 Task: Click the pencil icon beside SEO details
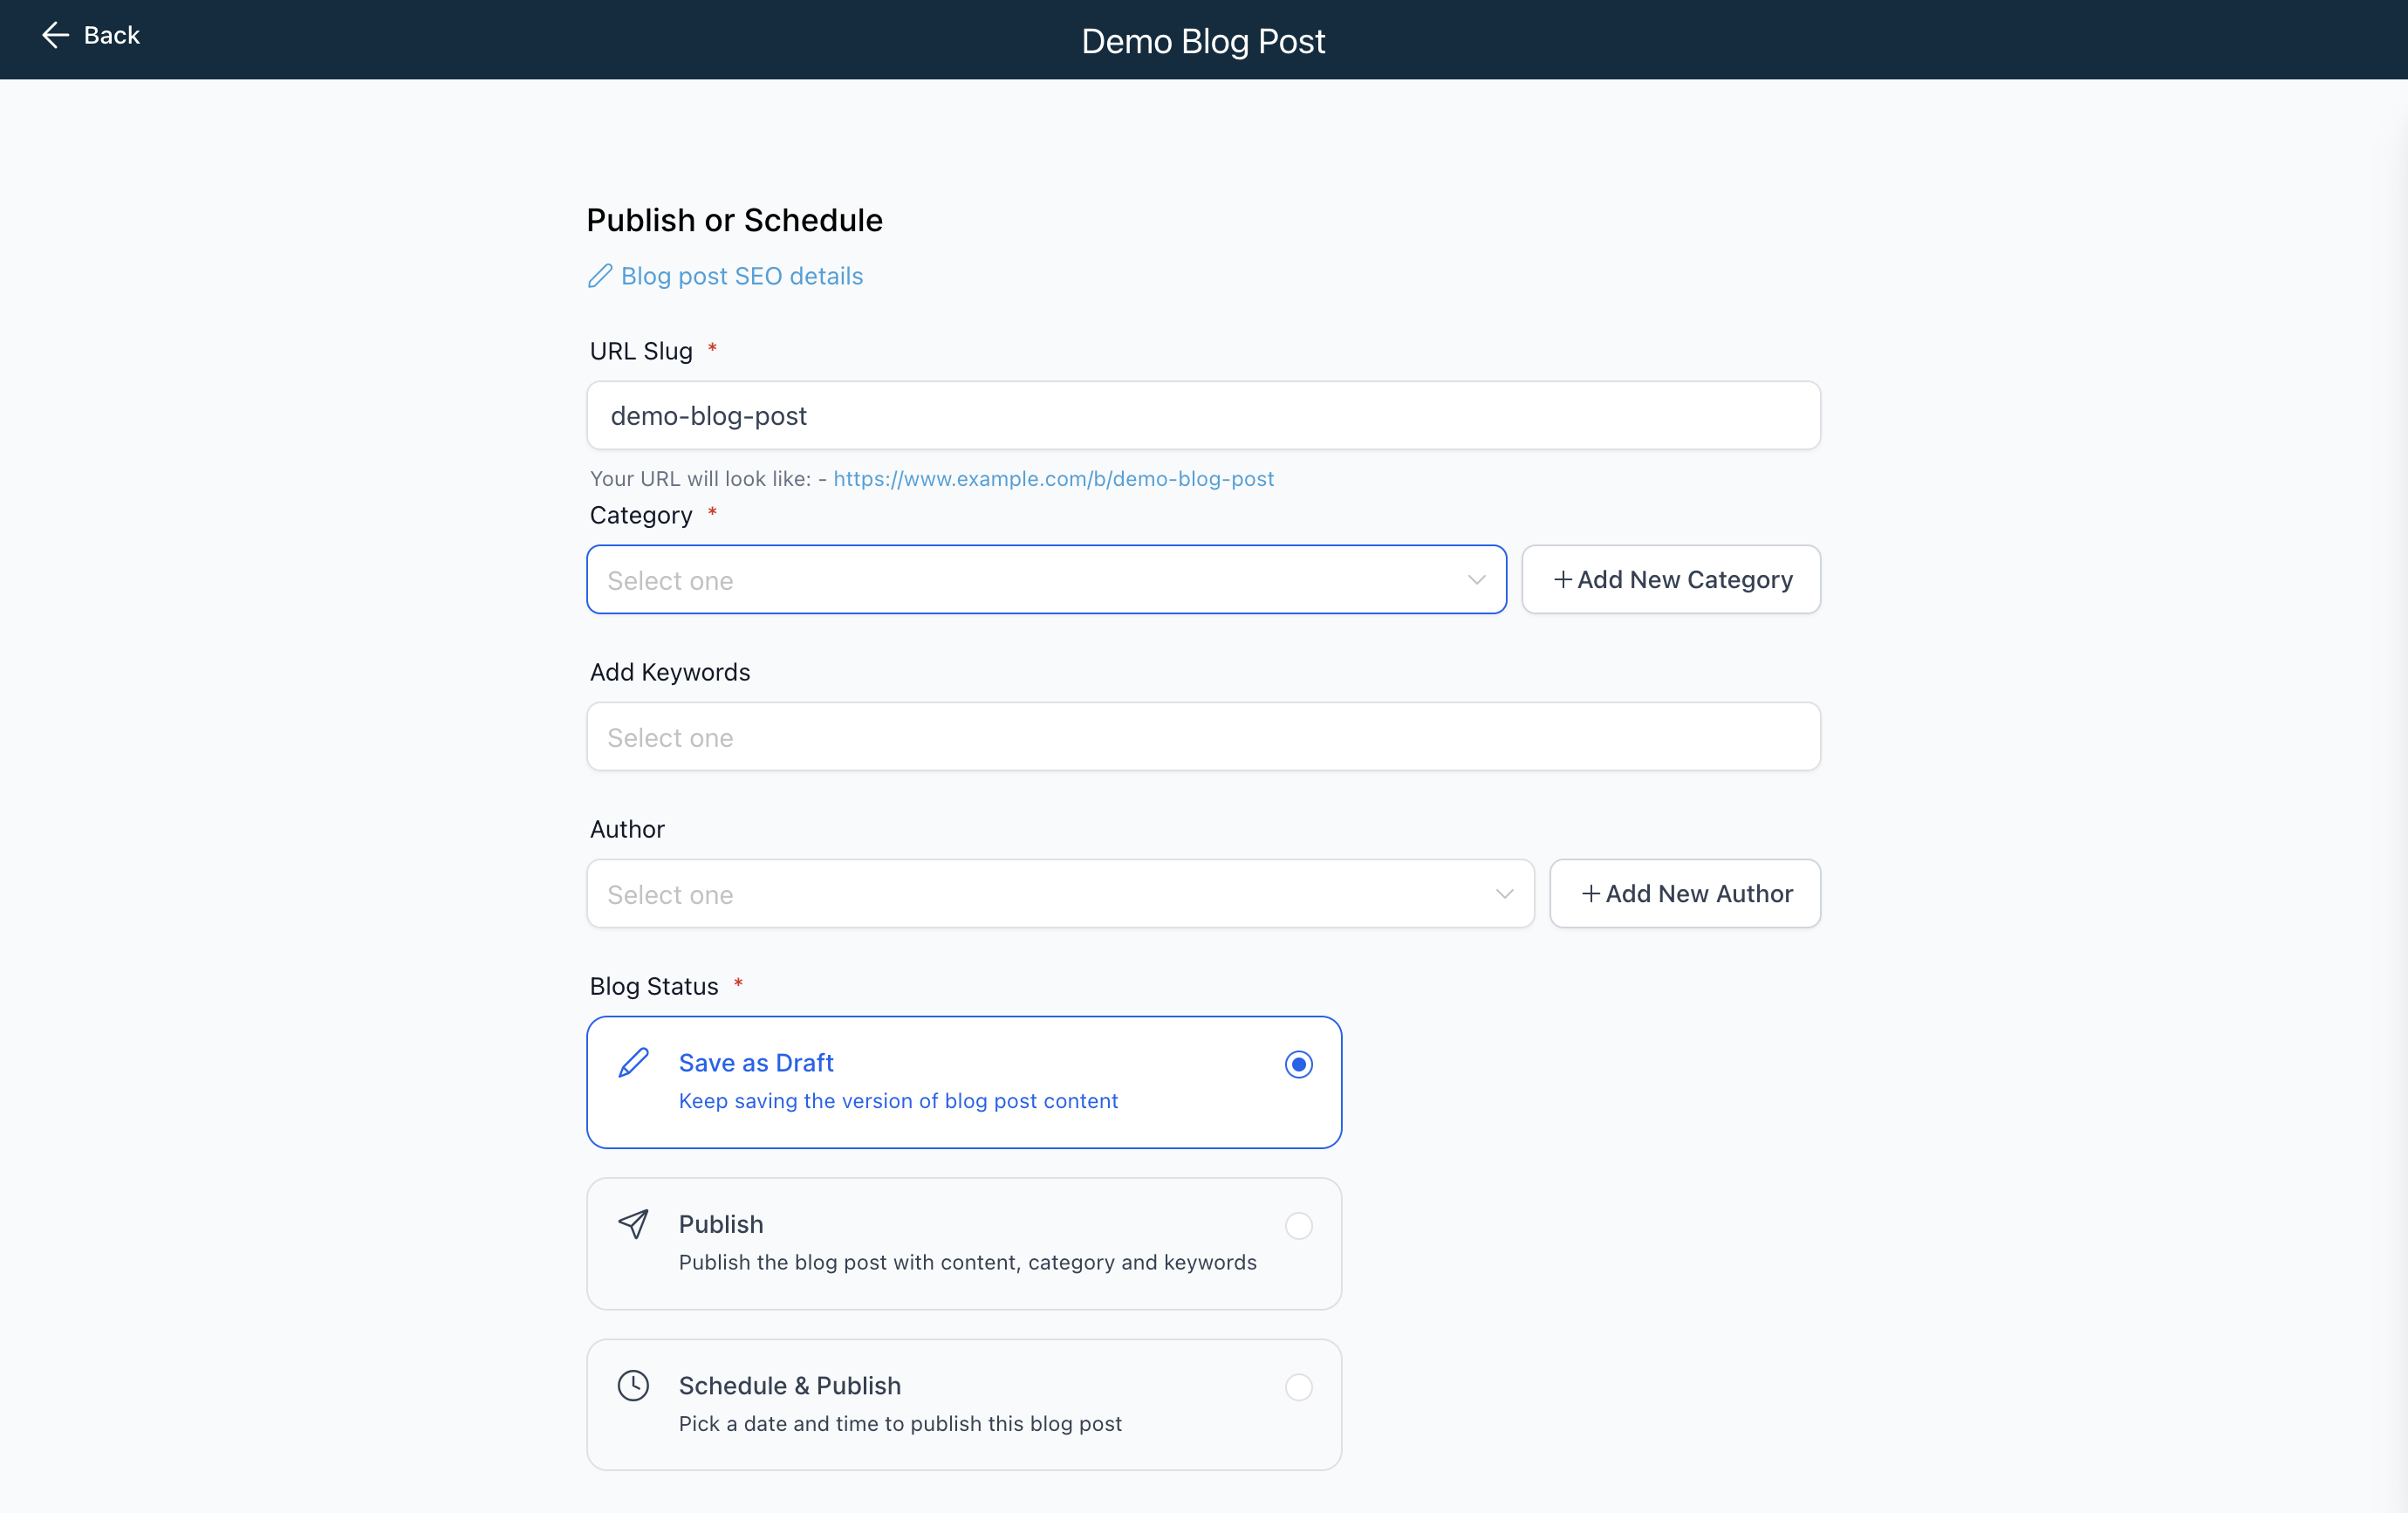(600, 276)
